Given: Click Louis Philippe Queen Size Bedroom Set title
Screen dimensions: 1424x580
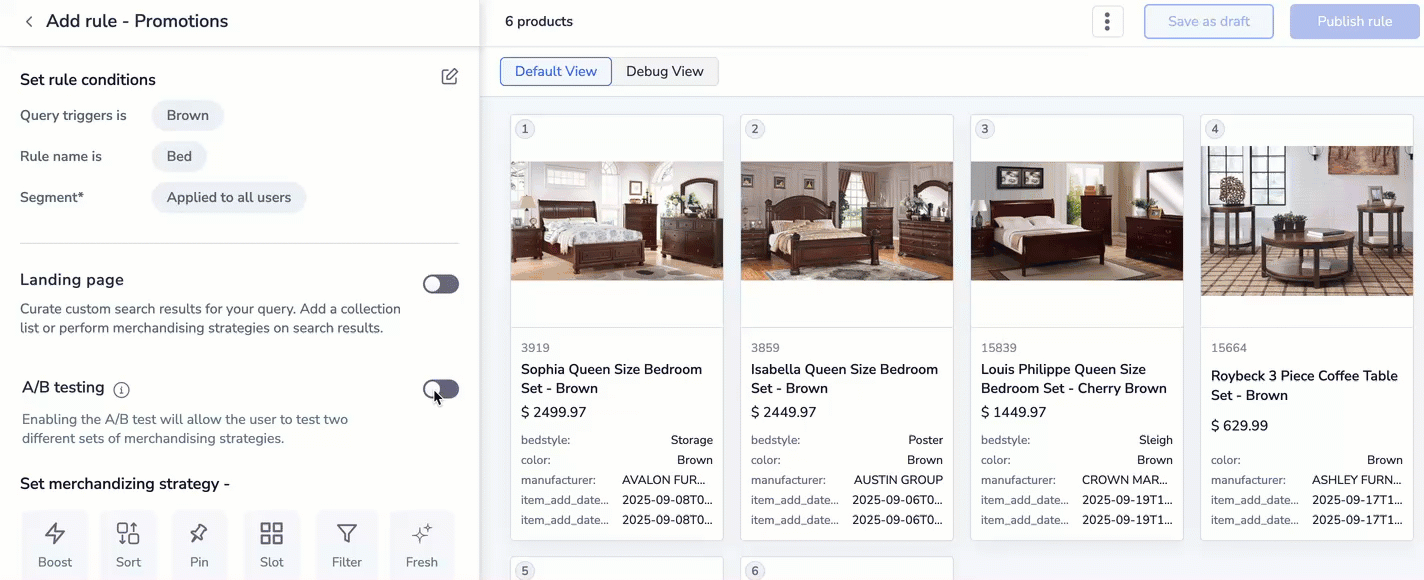Looking at the screenshot, I should point(1074,379).
